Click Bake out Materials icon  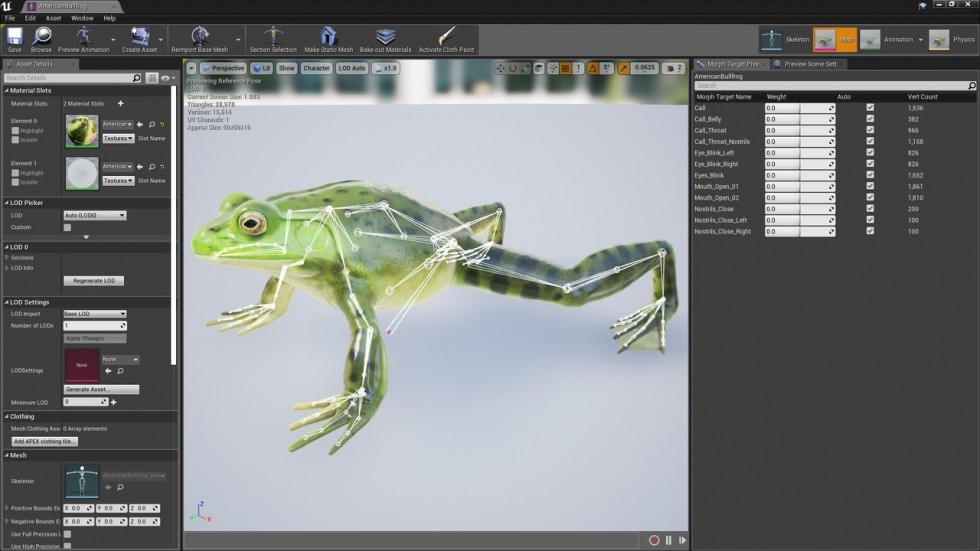point(385,39)
